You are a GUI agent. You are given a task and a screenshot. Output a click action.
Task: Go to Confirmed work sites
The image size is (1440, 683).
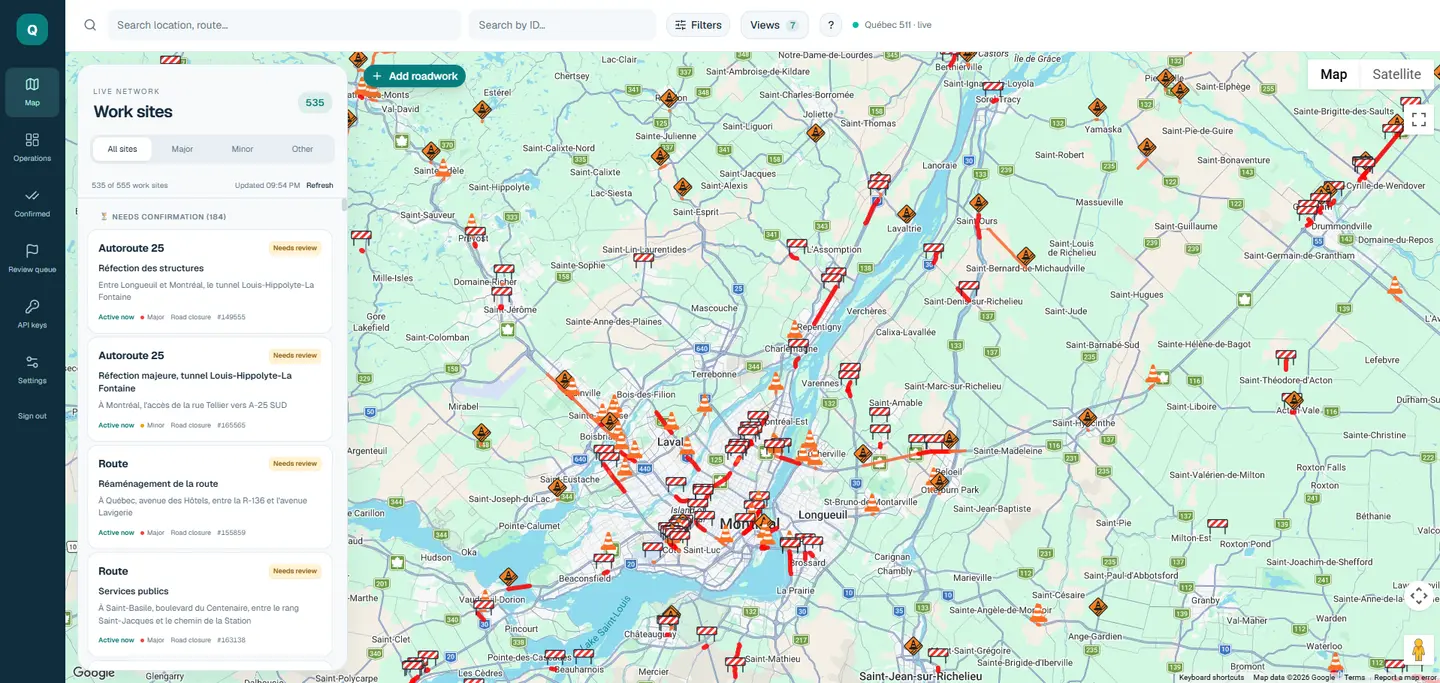point(32,203)
